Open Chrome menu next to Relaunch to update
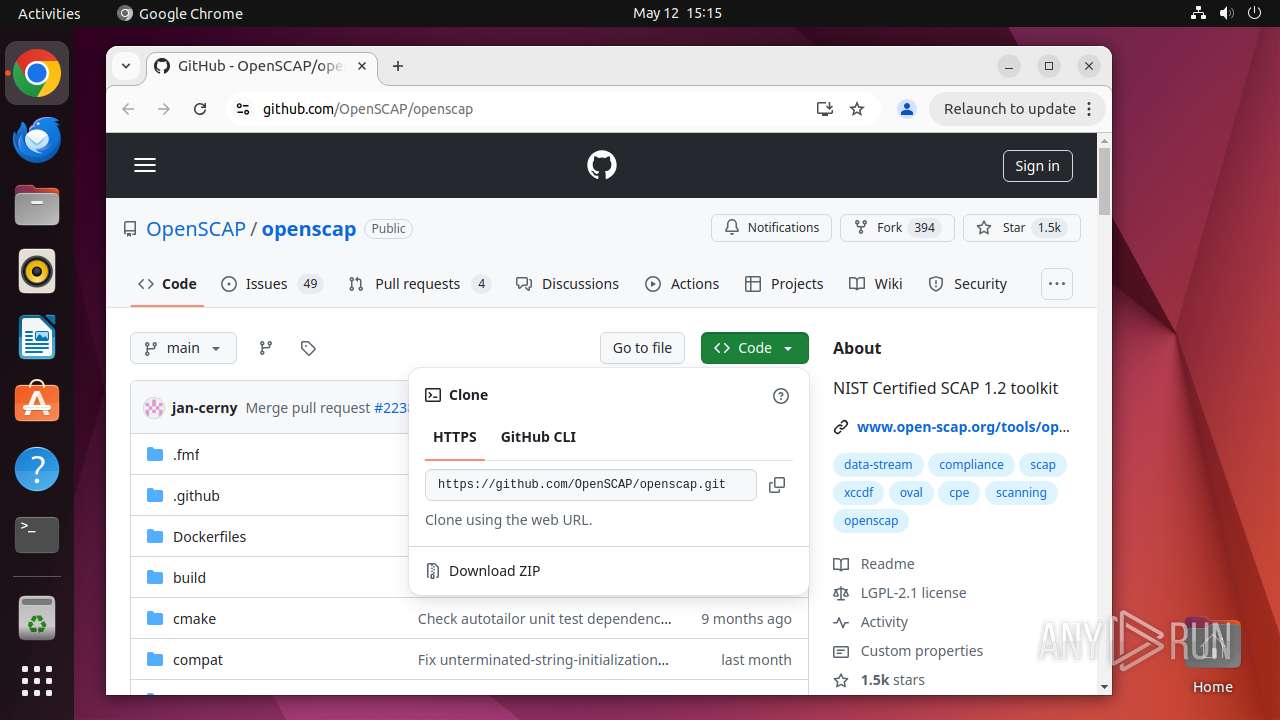The height and width of the screenshot is (720, 1280). pyautogui.click(x=1091, y=109)
